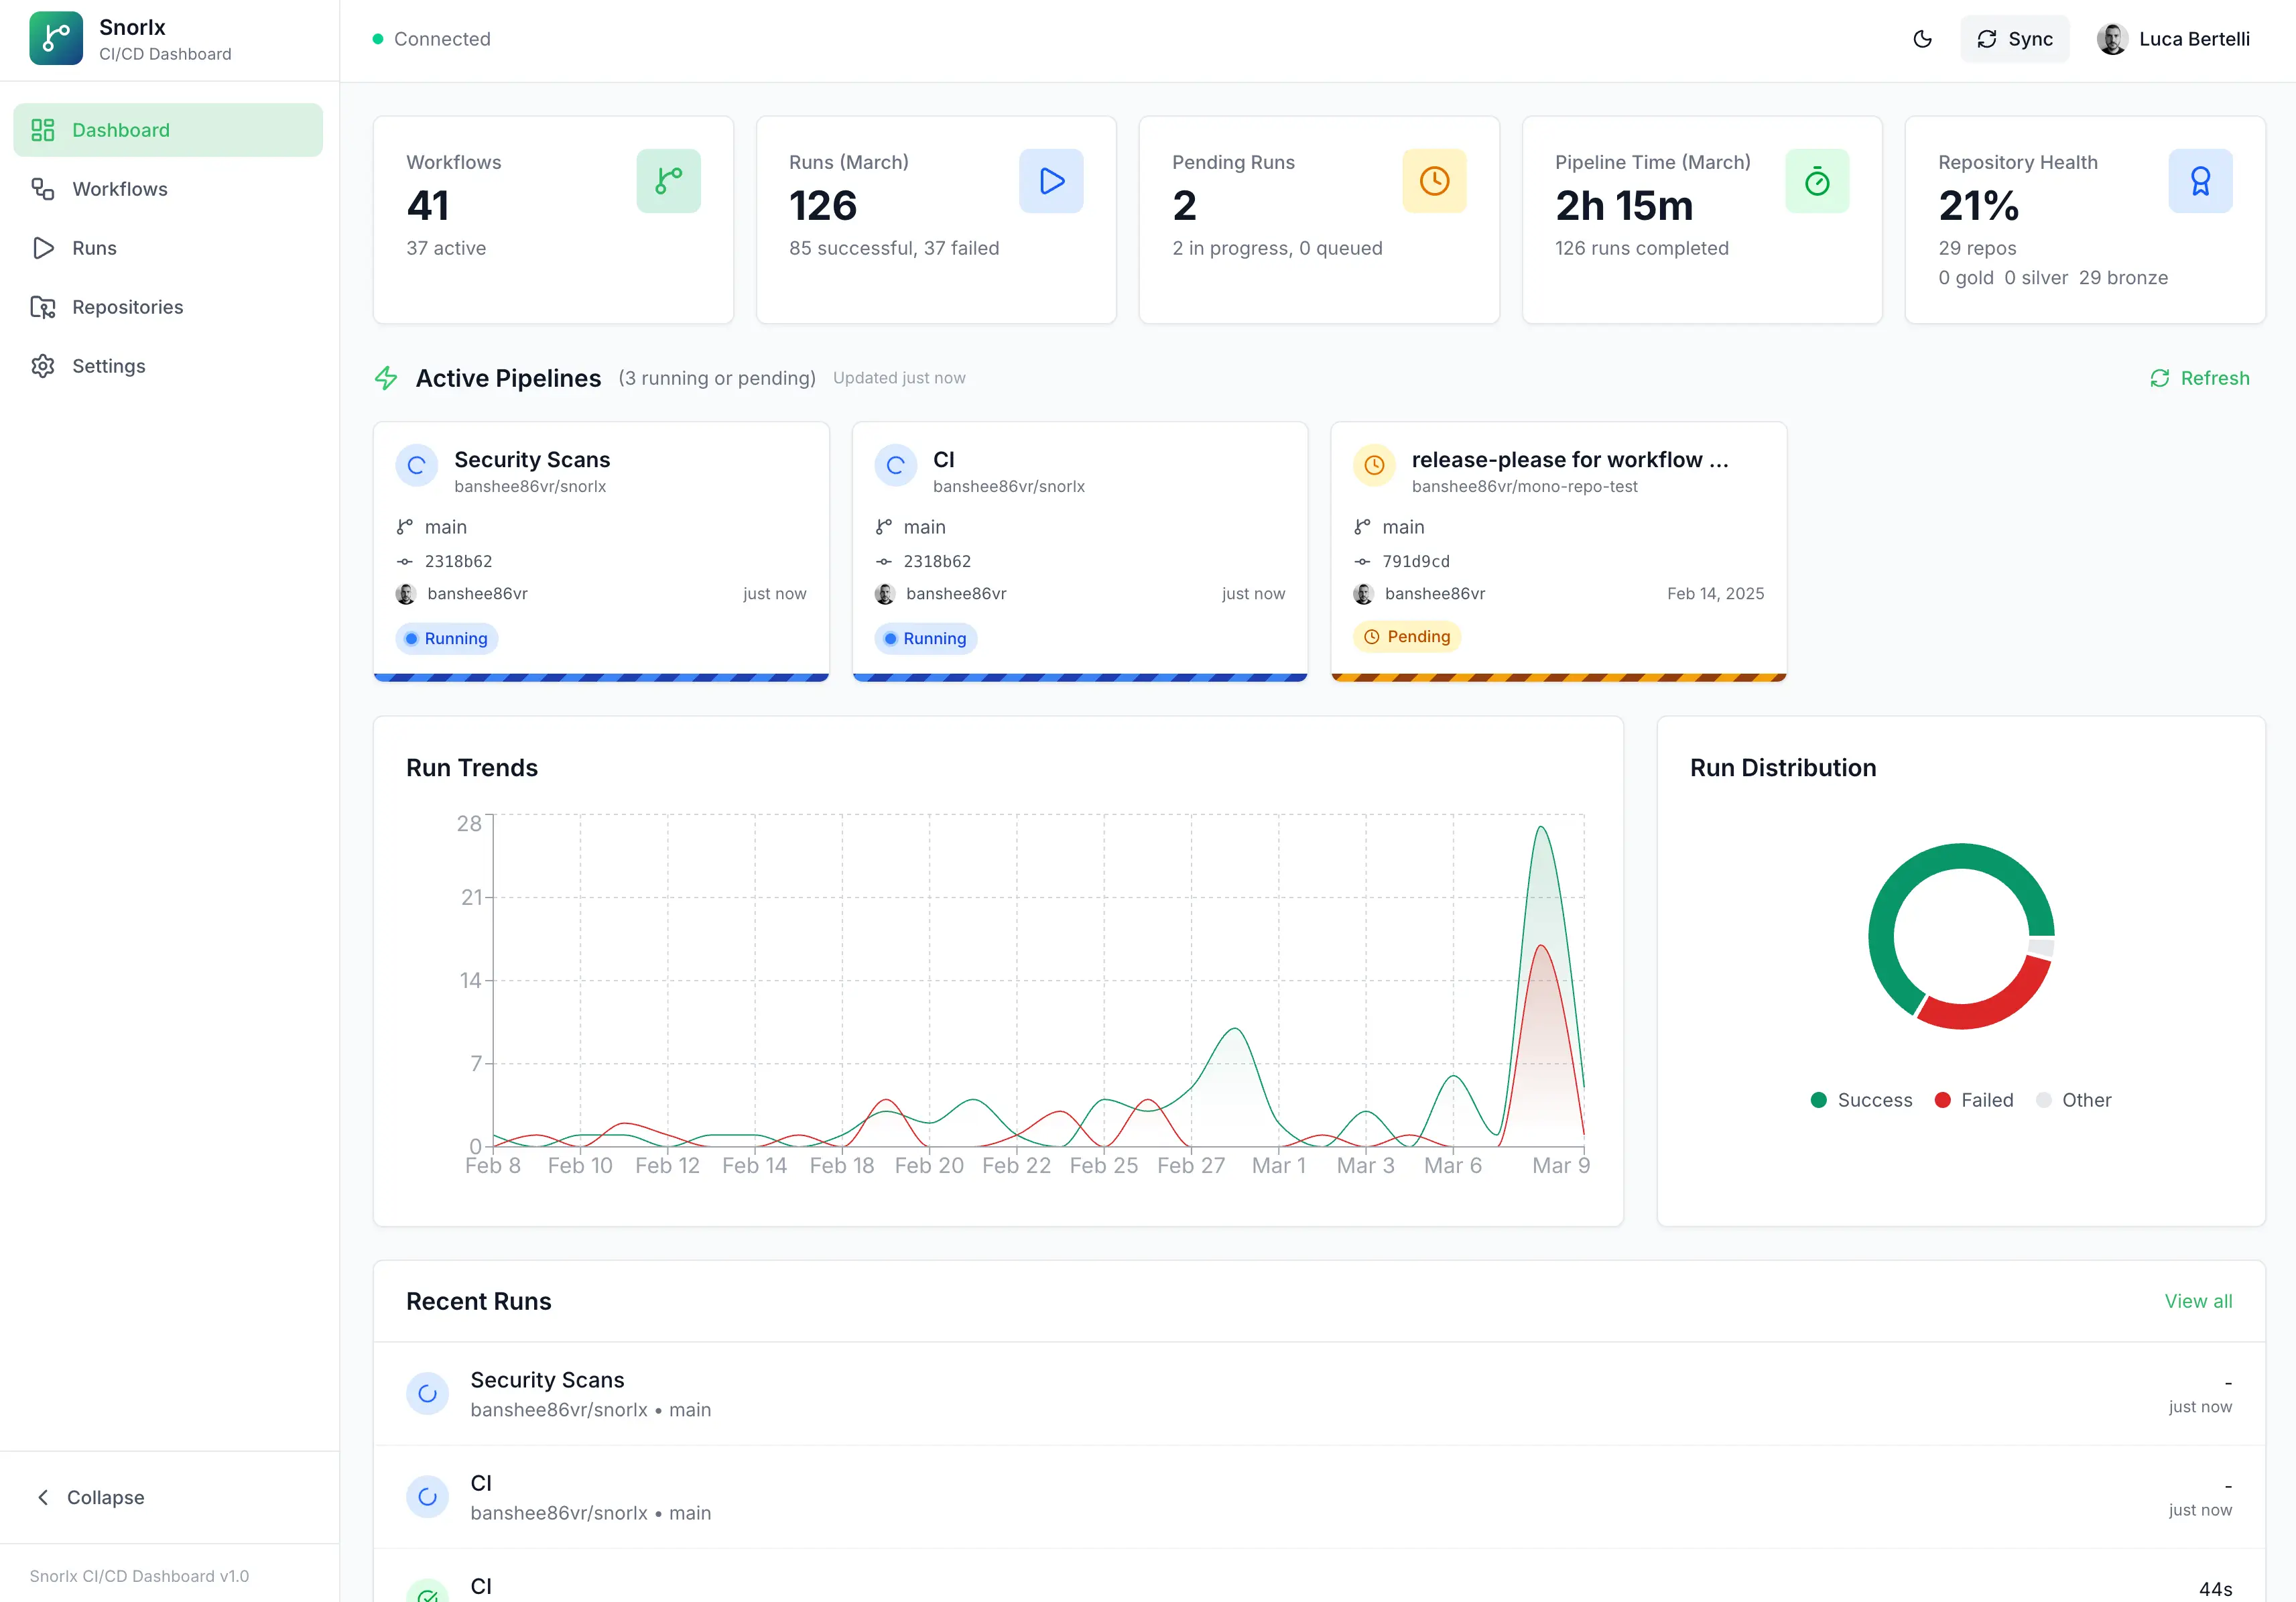This screenshot has width=2296, height=1602.
Task: Open the Security Scans pipeline card title
Action: 532,460
